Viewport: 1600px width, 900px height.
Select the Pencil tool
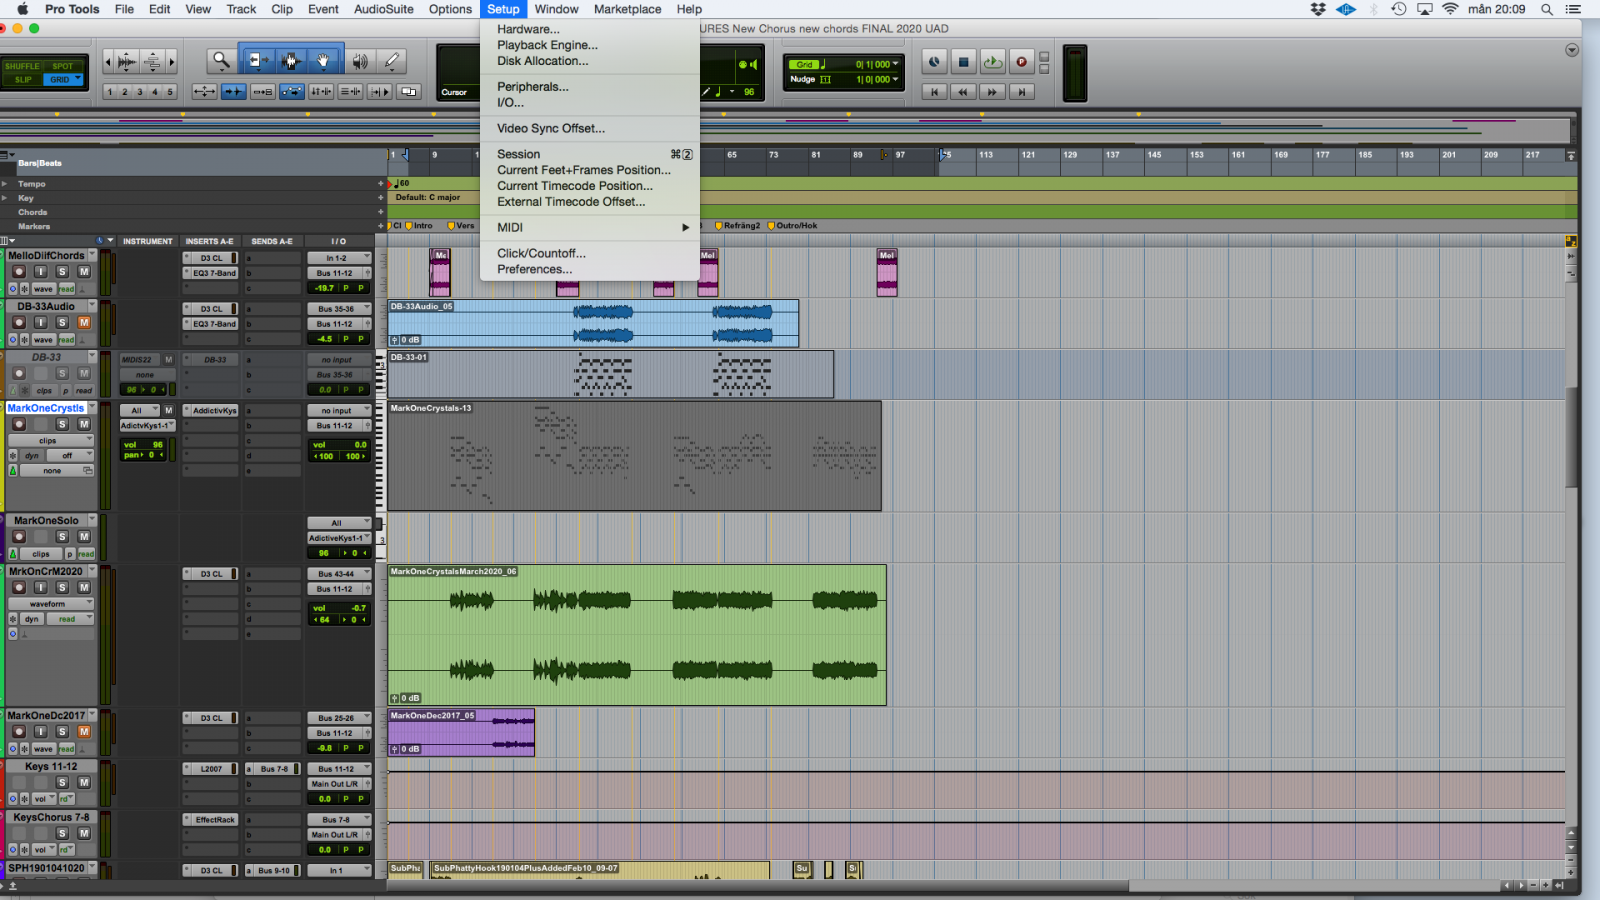pyautogui.click(x=392, y=61)
